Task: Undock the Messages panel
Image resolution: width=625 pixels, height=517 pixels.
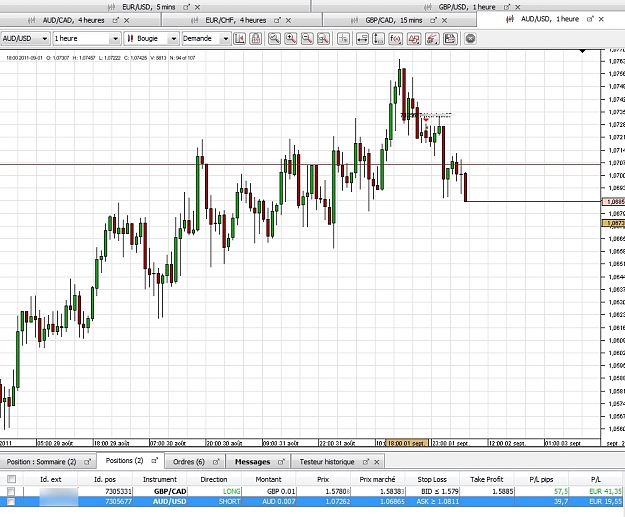Action: tap(281, 462)
